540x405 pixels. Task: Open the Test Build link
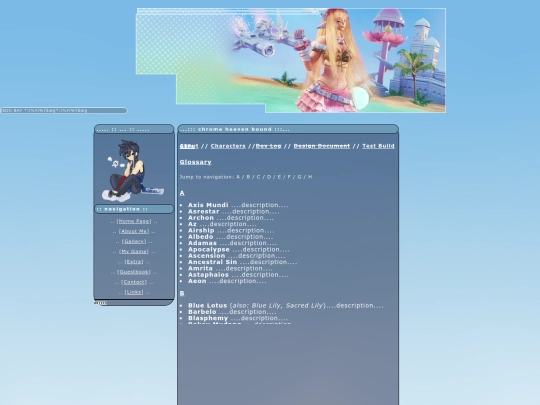(378, 146)
